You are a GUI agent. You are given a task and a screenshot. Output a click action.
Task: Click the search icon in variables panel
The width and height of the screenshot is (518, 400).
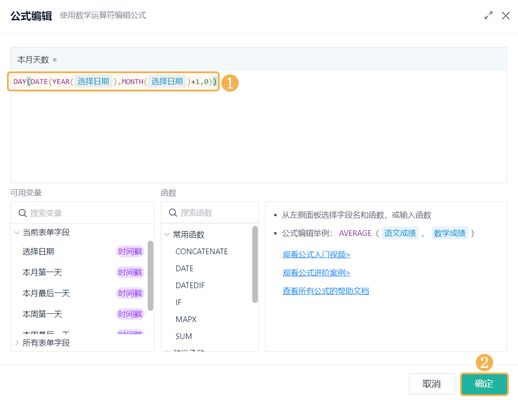(x=22, y=213)
